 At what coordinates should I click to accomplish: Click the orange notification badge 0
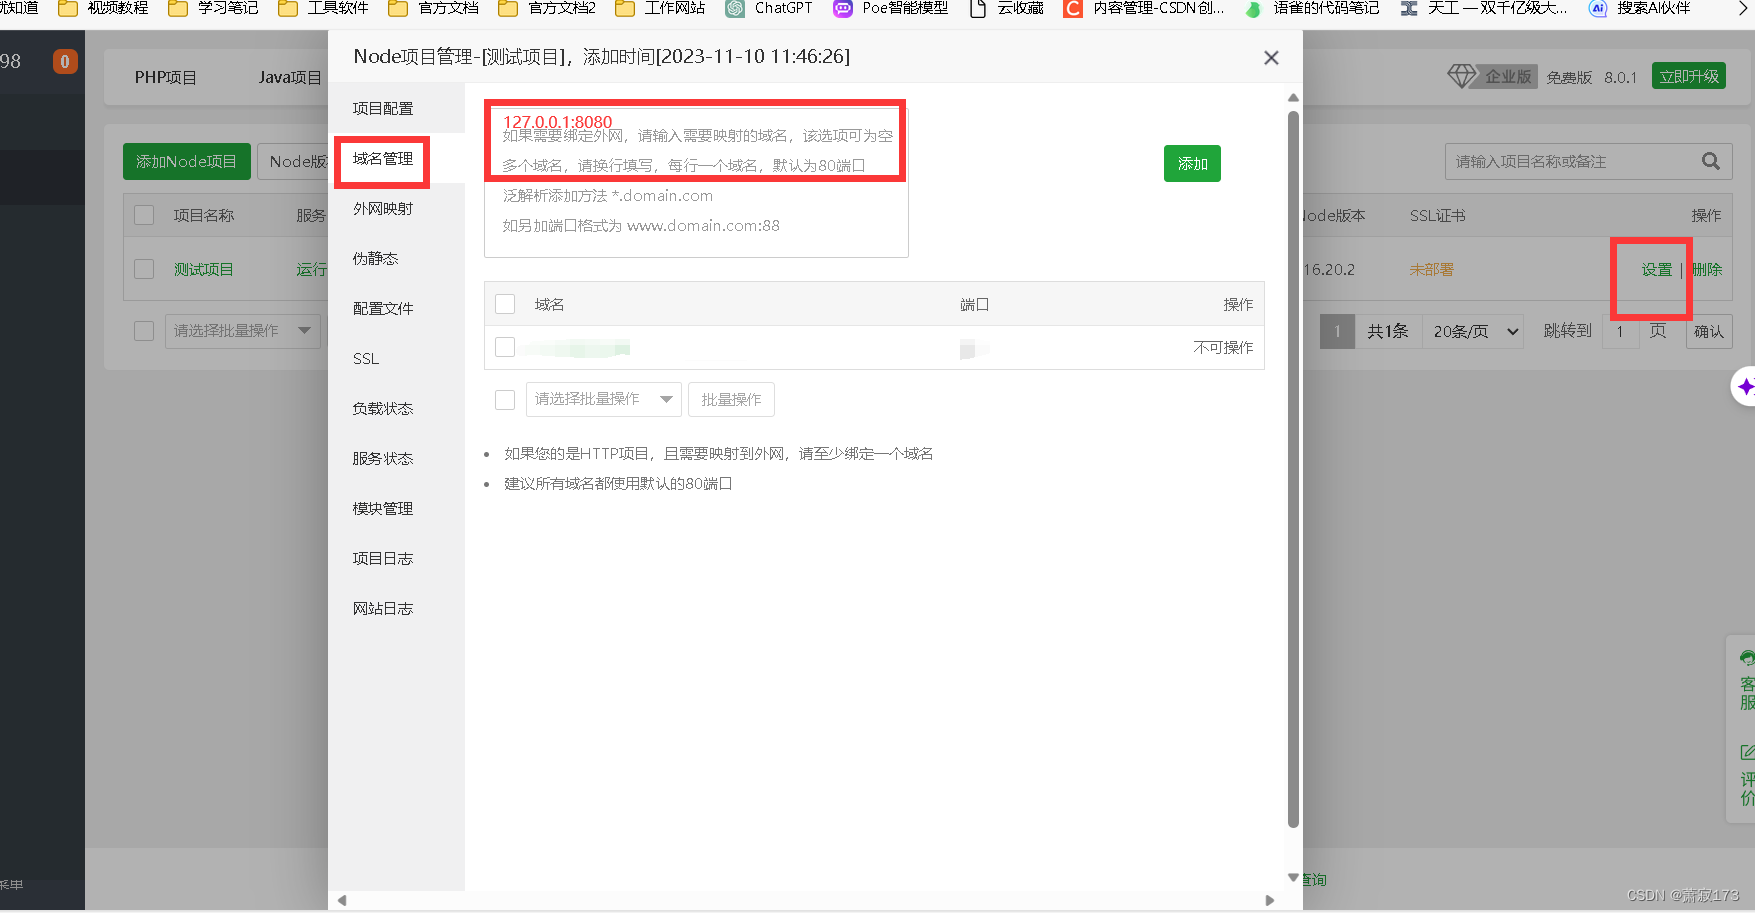click(x=65, y=62)
